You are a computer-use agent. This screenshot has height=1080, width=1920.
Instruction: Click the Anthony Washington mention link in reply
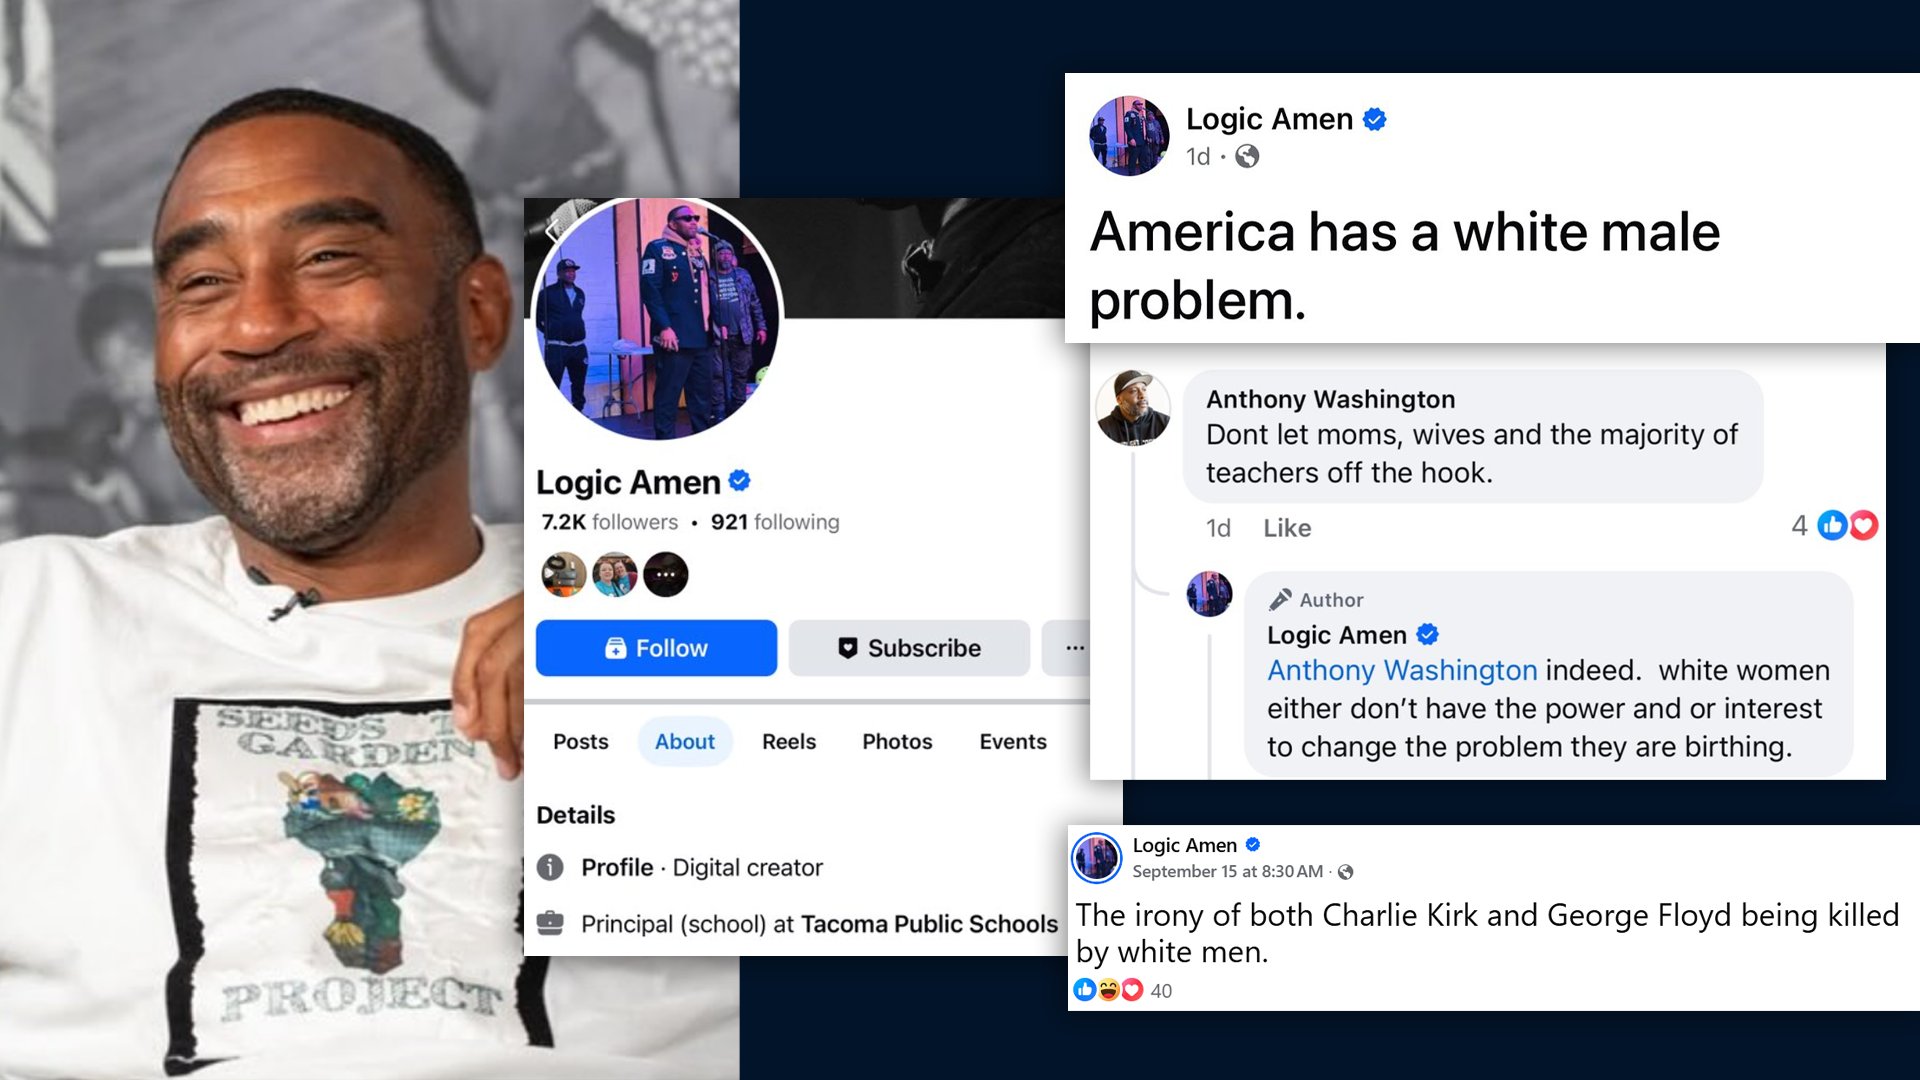1402,670
